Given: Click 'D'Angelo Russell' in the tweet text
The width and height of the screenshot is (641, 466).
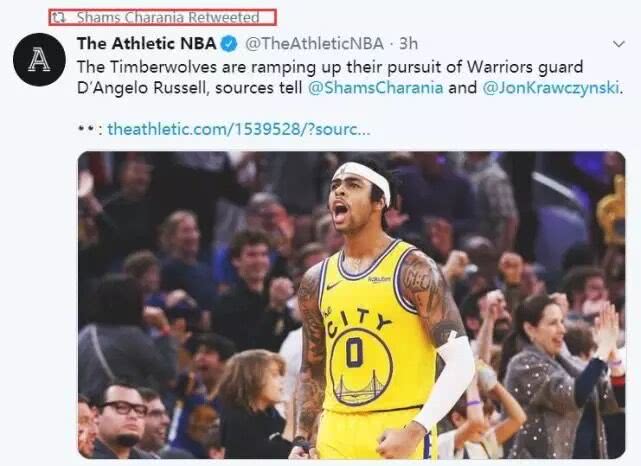Looking at the screenshot, I should coord(140,88).
